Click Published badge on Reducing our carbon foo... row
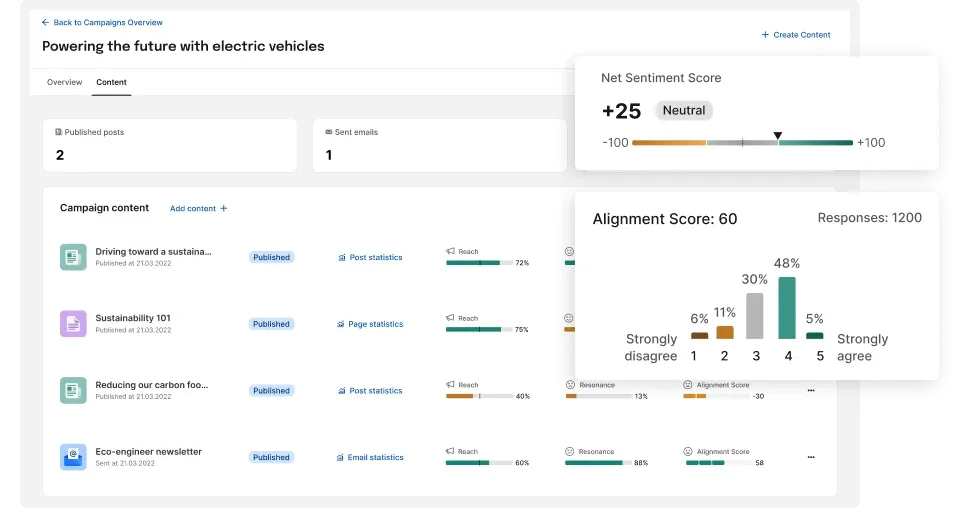Screen dimensions: 956x528 coord(271,390)
